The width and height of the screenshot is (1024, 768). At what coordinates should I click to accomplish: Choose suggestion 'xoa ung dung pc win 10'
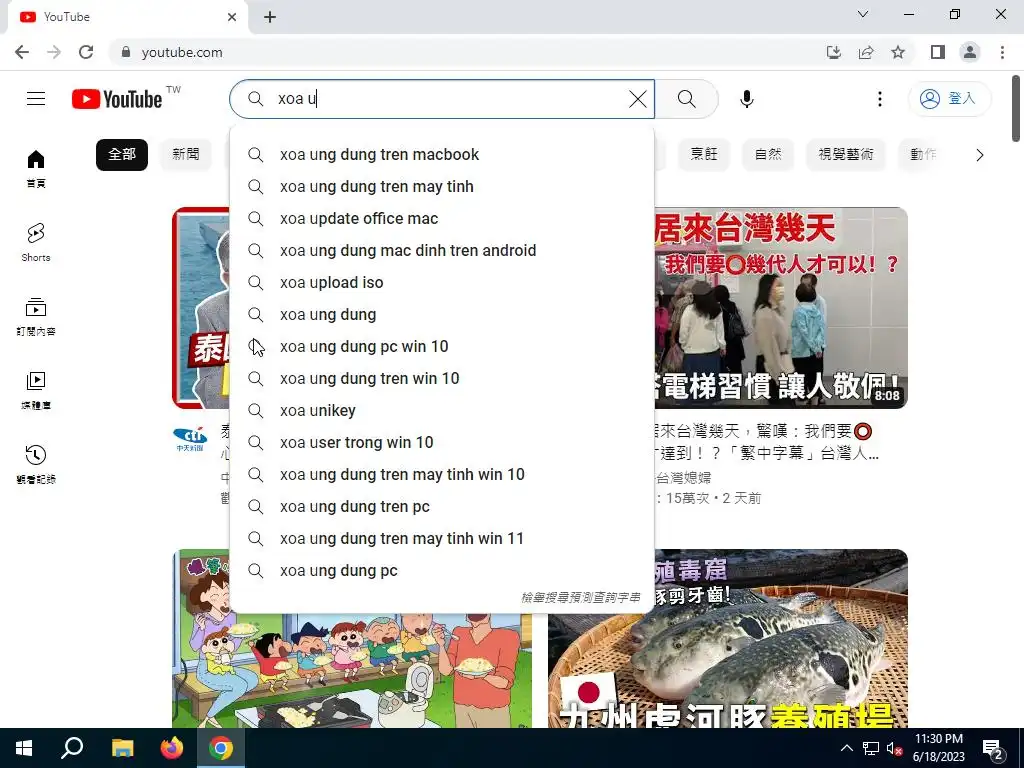click(x=442, y=347)
